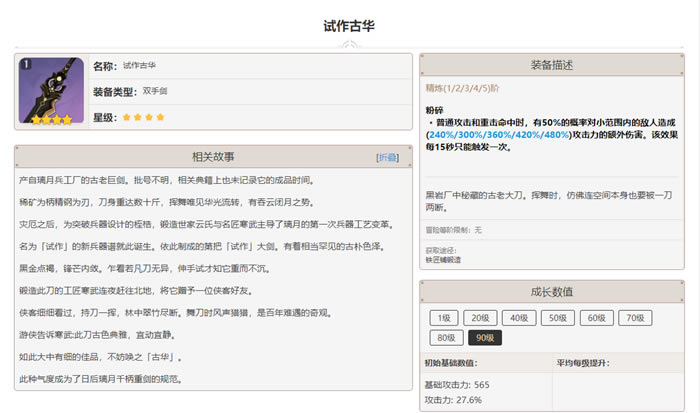The image size is (700, 413).
Task: Choose the 60级 level option
Action: 595,318
